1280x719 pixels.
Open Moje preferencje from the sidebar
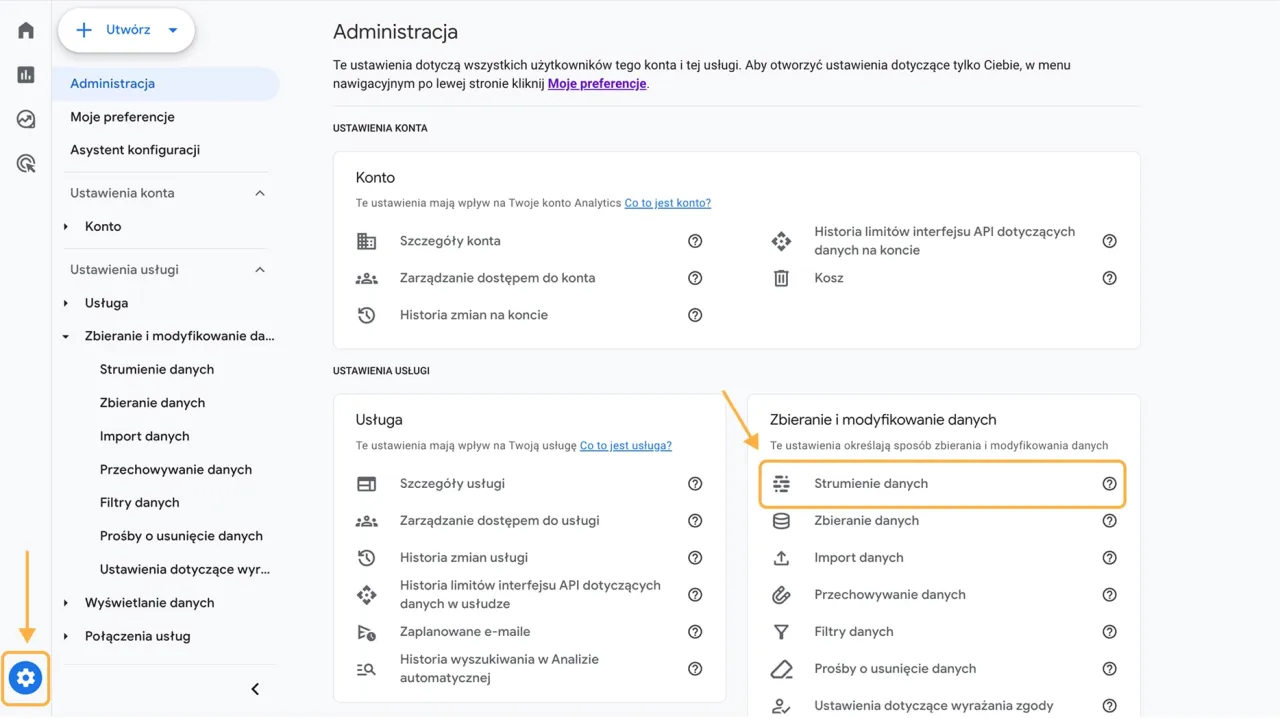122,116
